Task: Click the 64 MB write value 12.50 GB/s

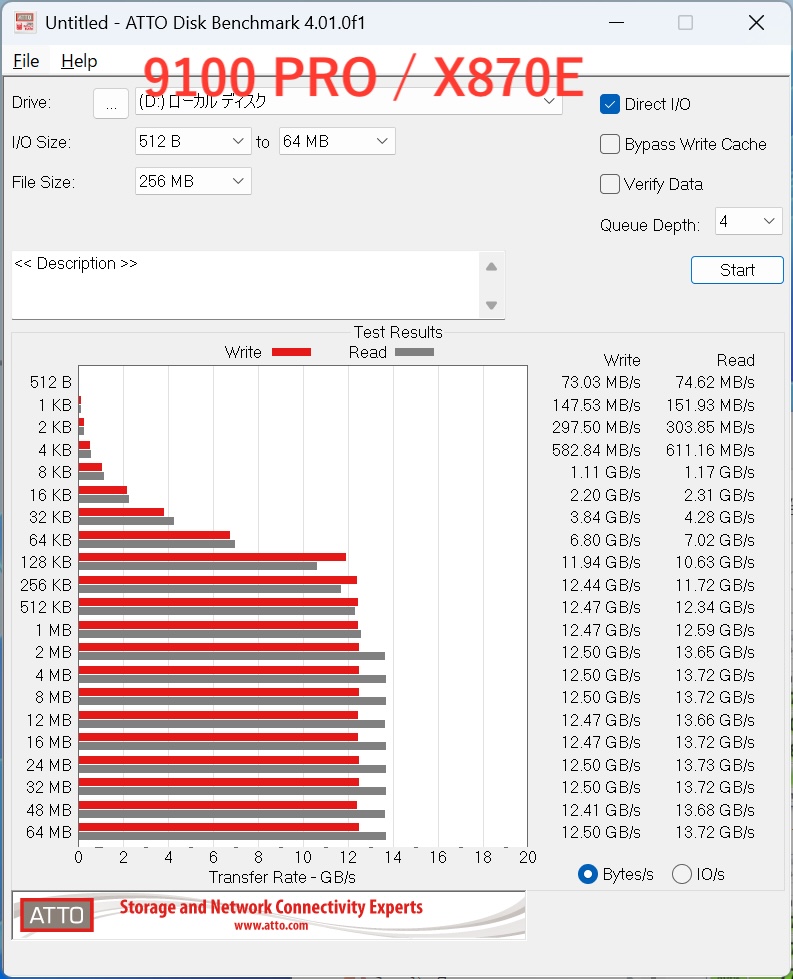Action: point(601,832)
